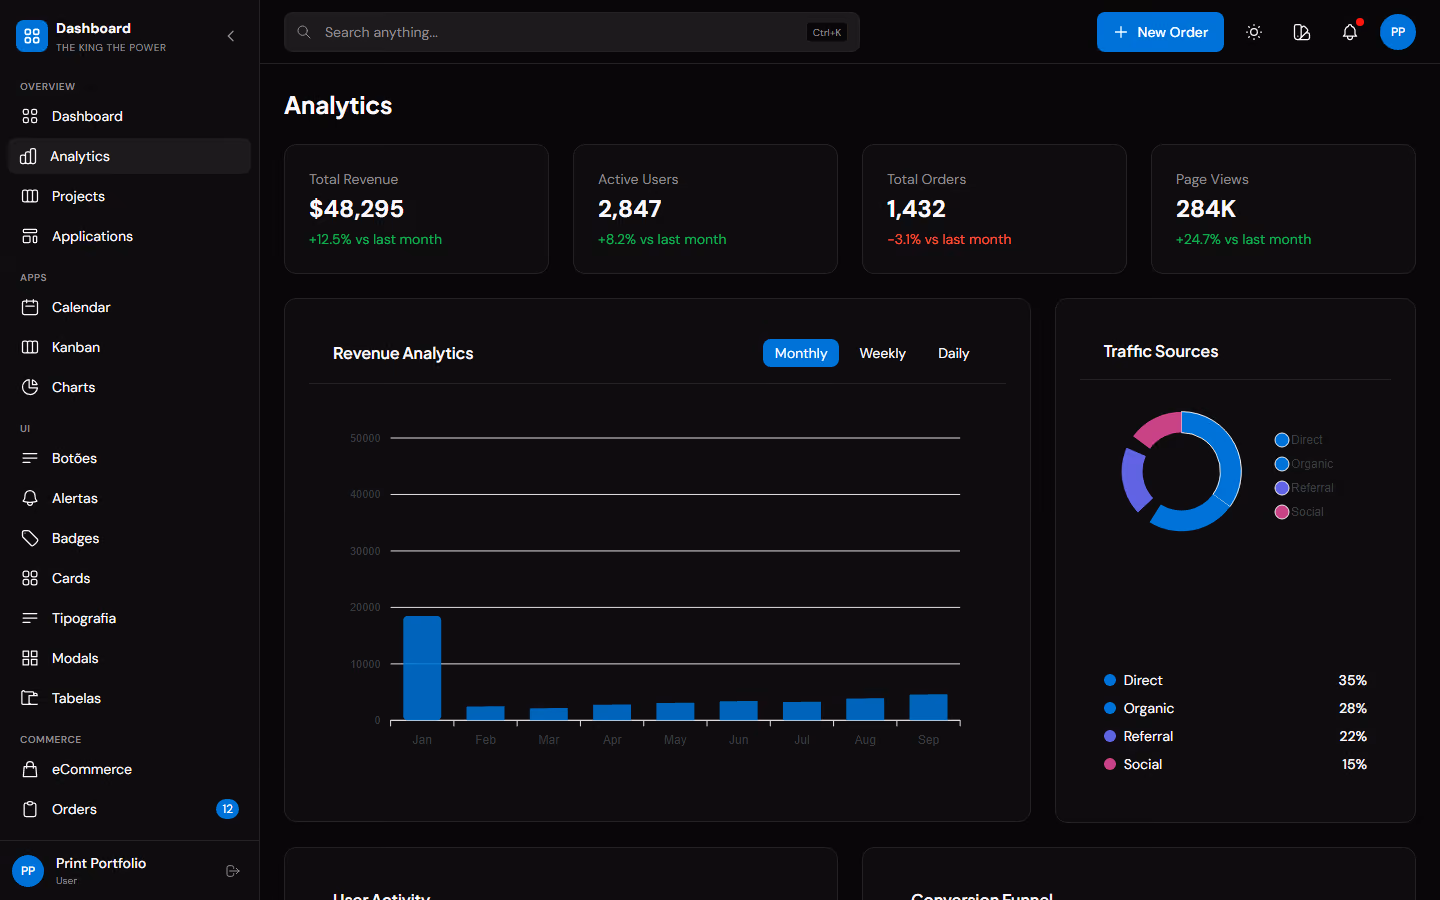
Task: Click the Modals icon
Action: click(30, 658)
